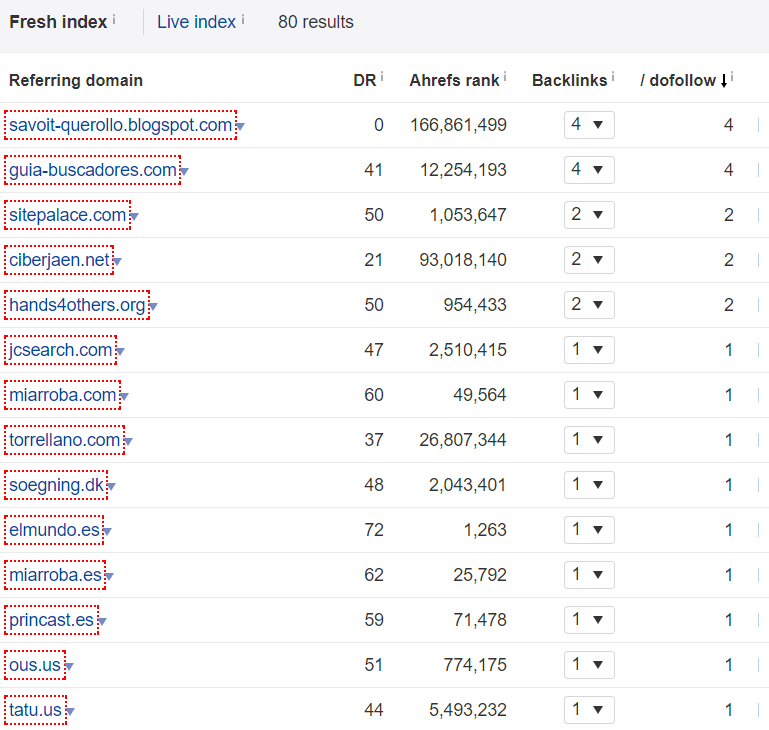Viewport: 769px width, 730px height.
Task: Open backlinks dropdown for hands4others.org
Action: coord(589,305)
